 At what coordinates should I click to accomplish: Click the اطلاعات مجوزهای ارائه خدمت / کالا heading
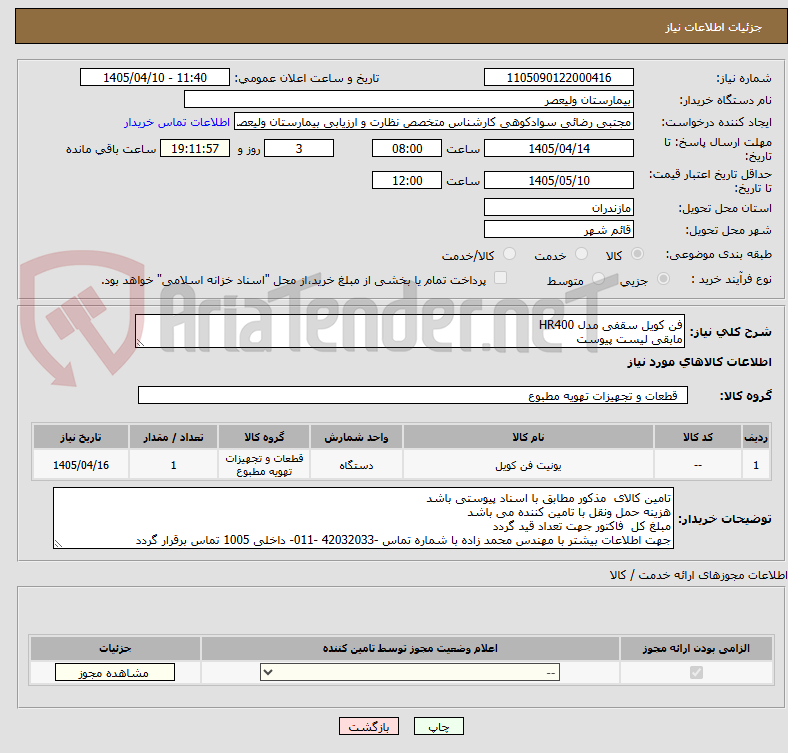click(698, 575)
